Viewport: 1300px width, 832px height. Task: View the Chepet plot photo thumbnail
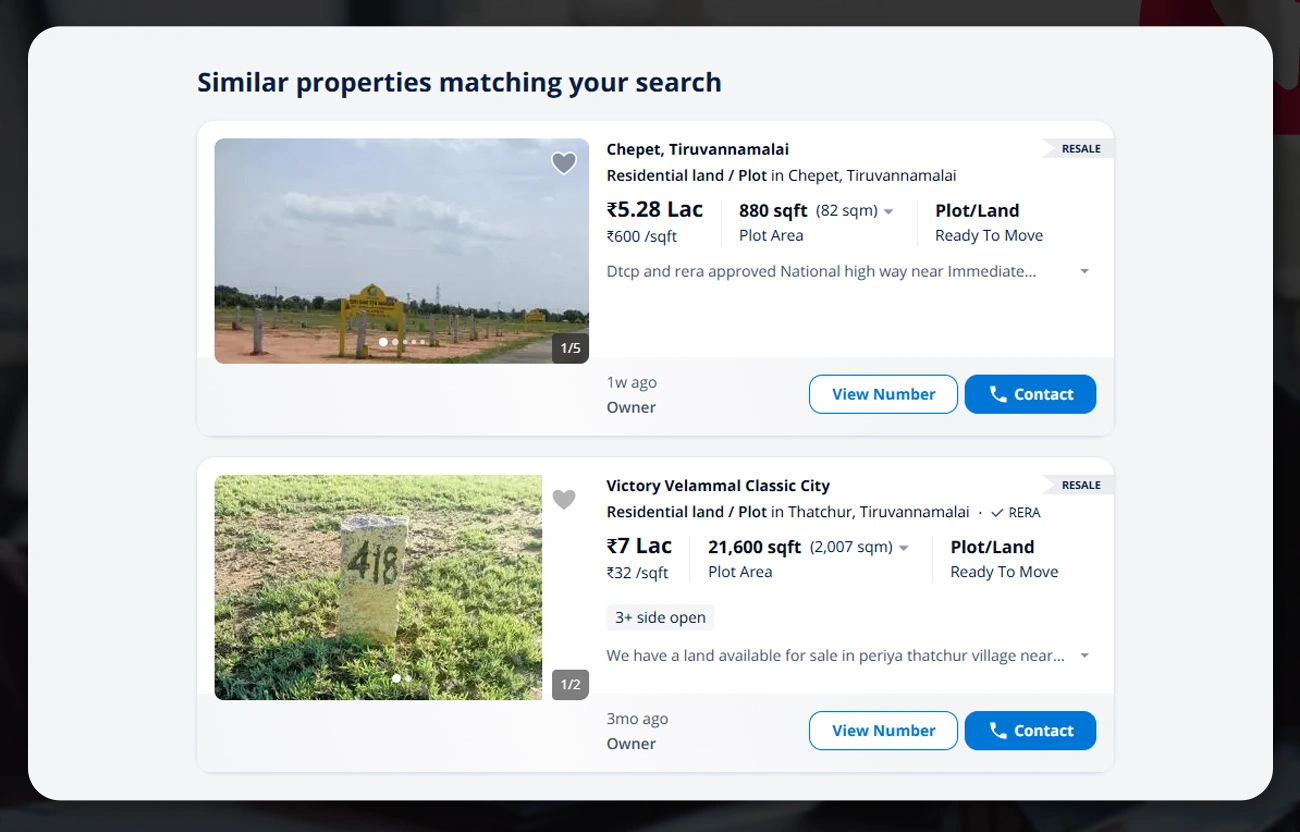pos(401,251)
